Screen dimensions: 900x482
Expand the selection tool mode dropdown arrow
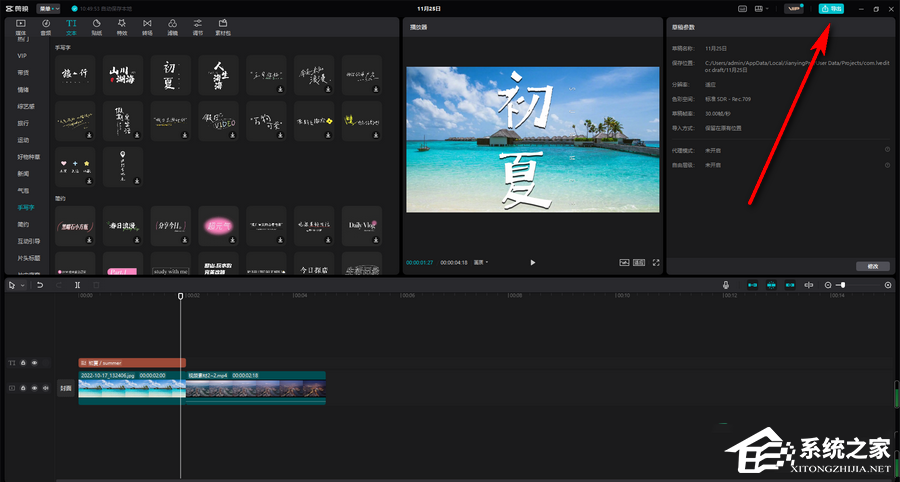[22, 285]
